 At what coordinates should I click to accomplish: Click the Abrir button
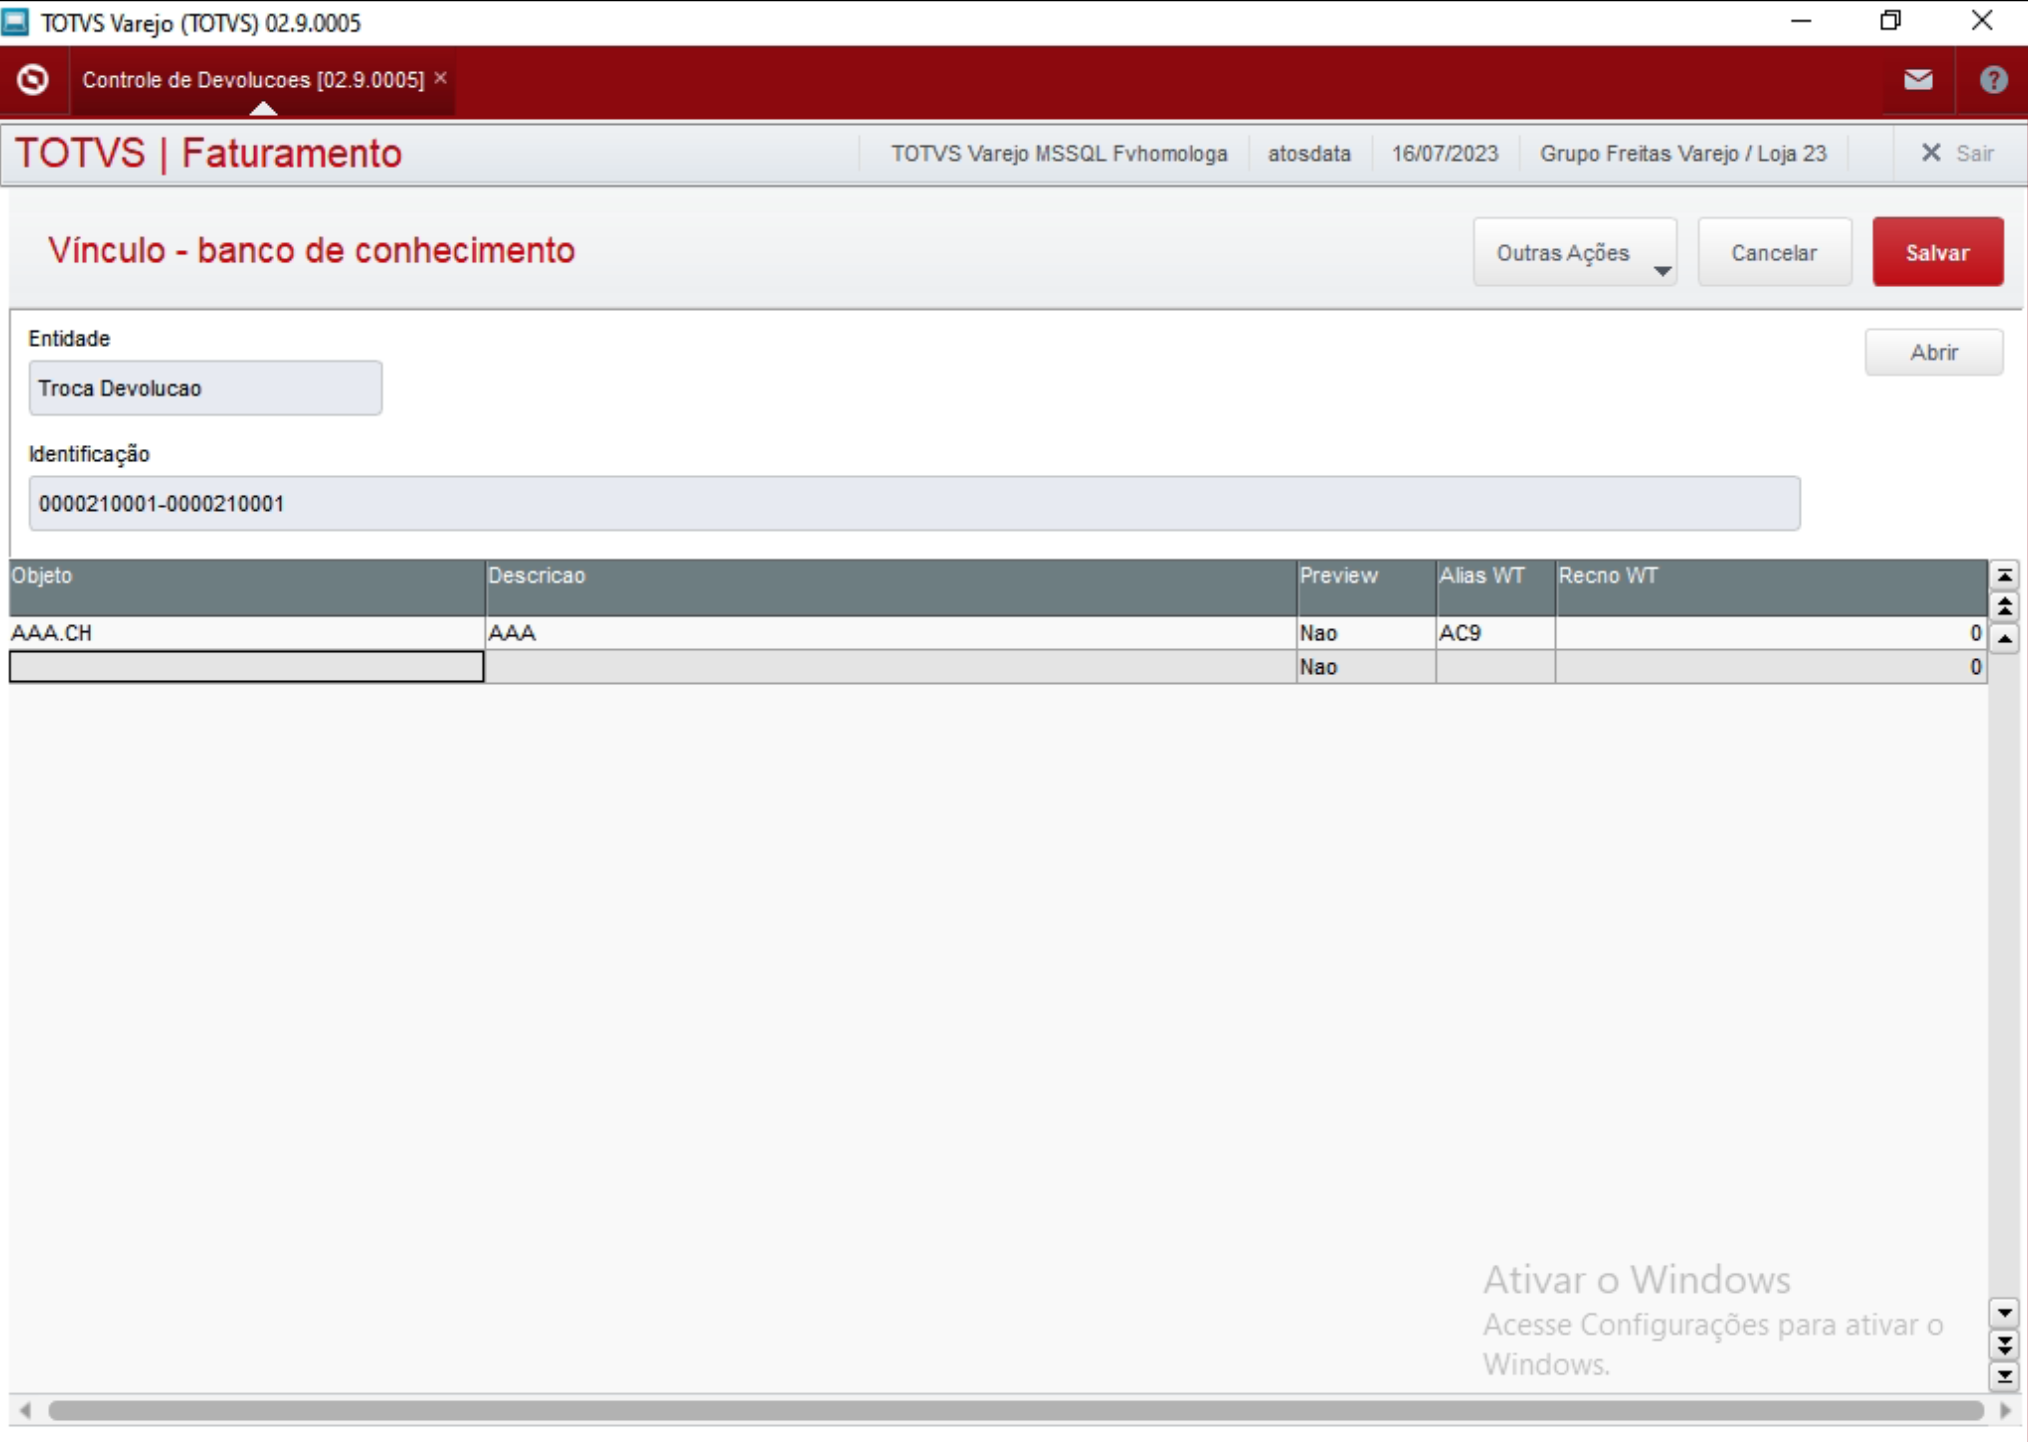tap(1933, 352)
